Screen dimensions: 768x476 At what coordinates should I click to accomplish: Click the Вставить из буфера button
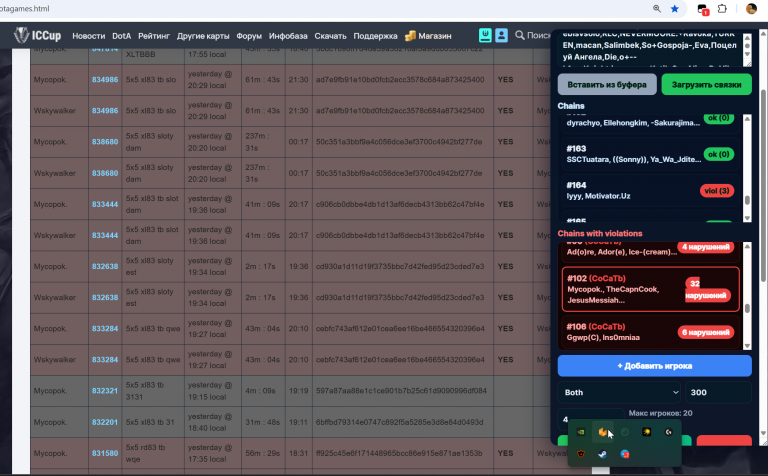point(607,84)
